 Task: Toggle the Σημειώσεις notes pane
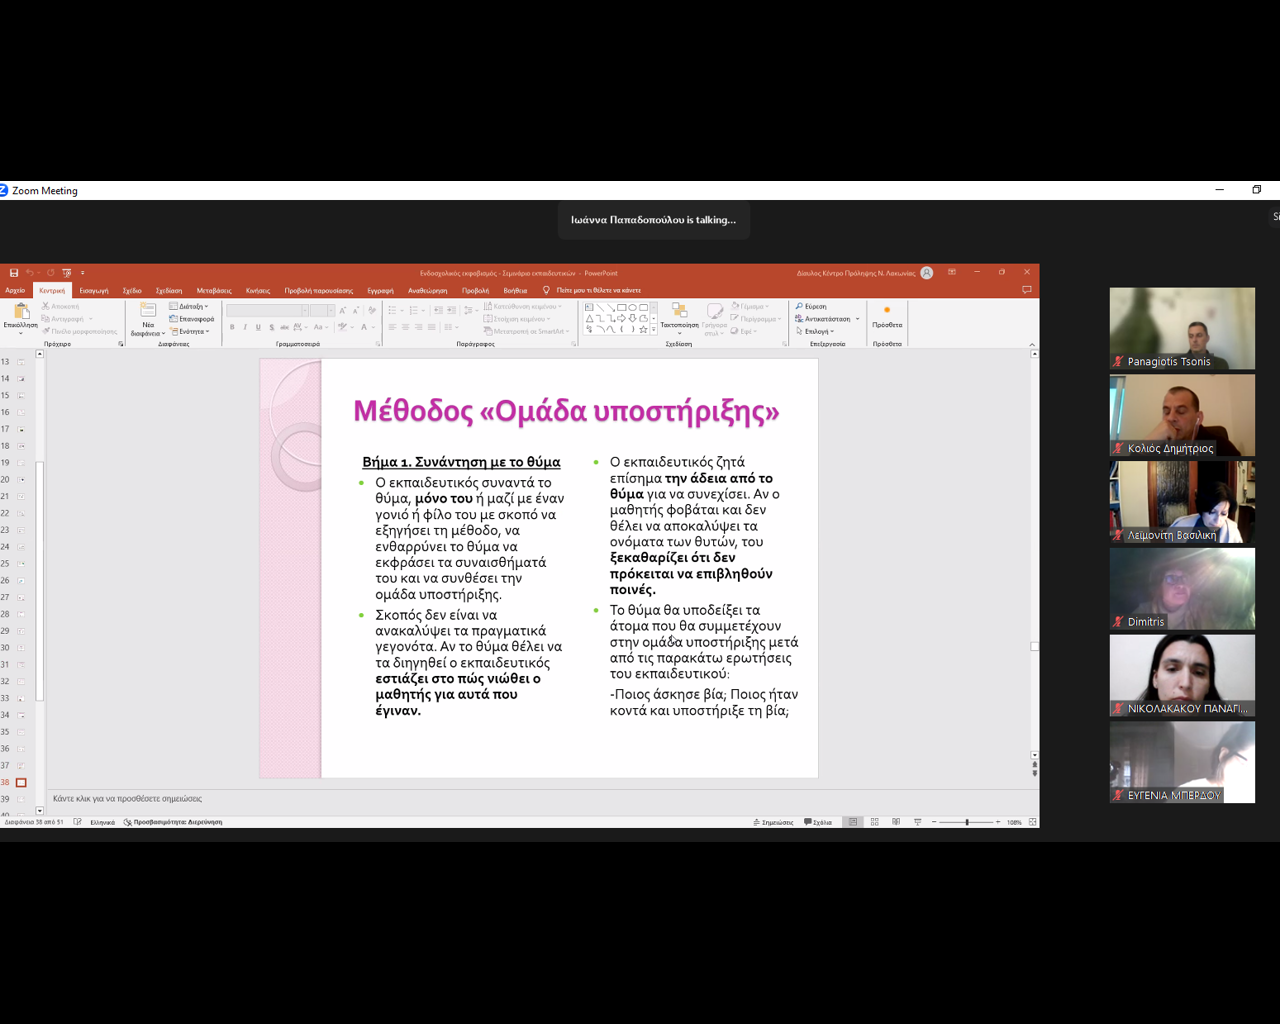773,822
